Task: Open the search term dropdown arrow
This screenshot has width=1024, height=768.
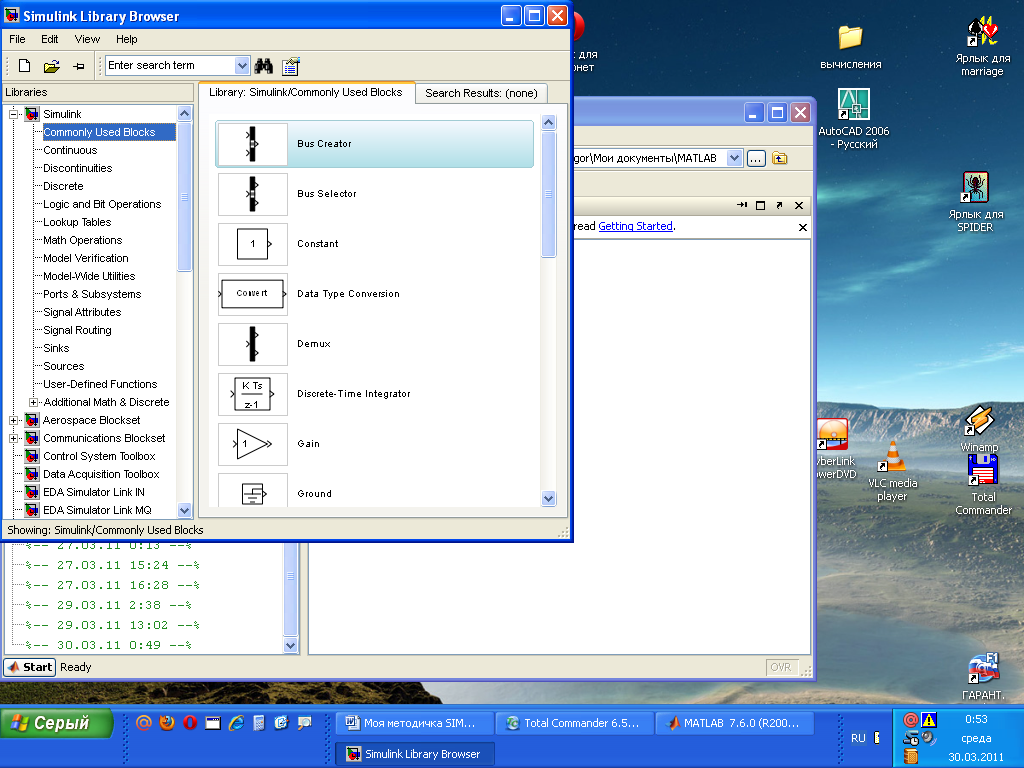Action: (x=242, y=65)
